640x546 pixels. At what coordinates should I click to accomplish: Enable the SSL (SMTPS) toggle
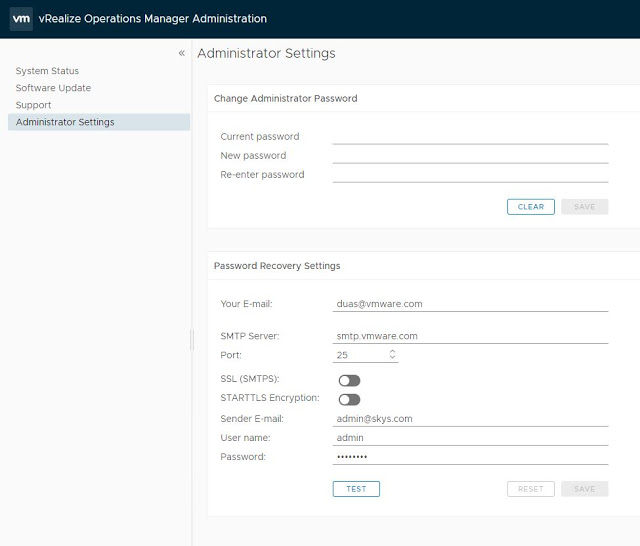pos(349,380)
